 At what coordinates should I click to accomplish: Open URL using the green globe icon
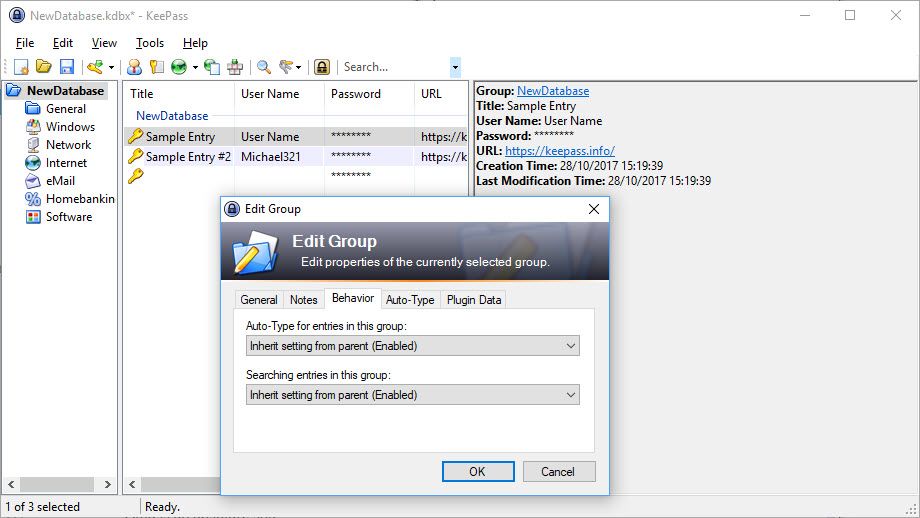pos(179,67)
